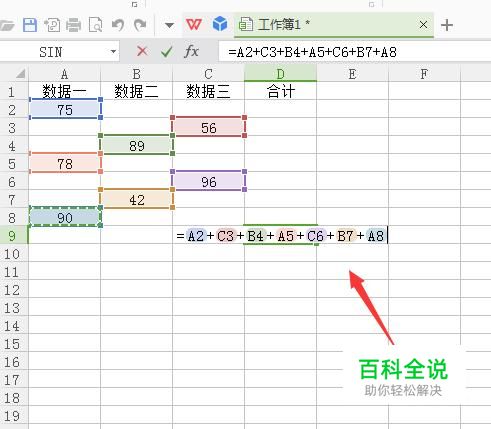491x429 pixels.
Task: Add a new tab with plus button
Action: click(447, 25)
